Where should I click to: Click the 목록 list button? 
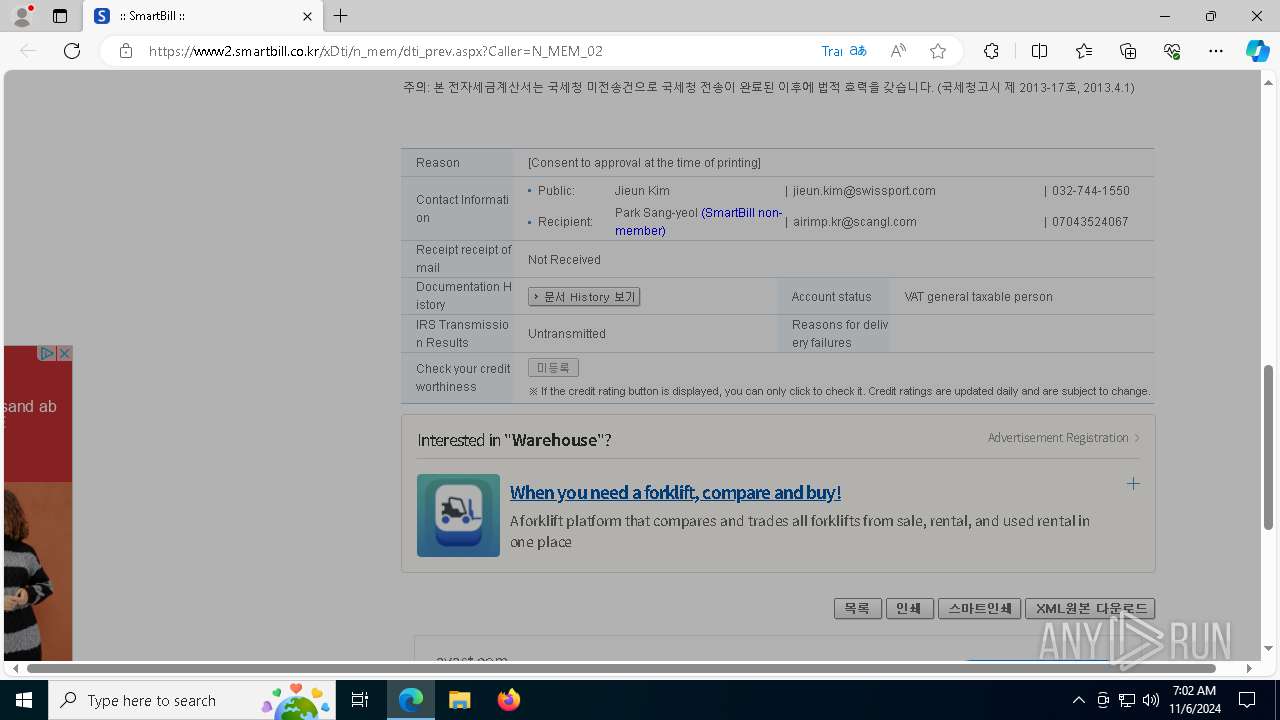point(858,608)
